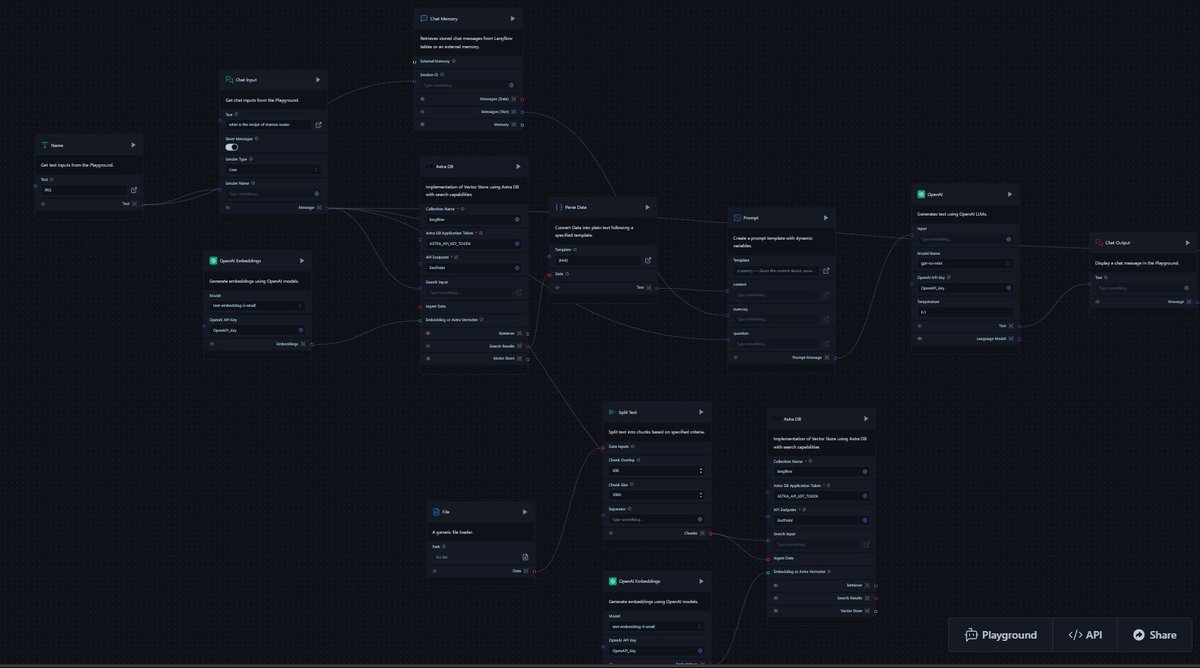The width and height of the screenshot is (1200, 668).
Task: Open the Sender Type dropdown showing User
Action: [x=272, y=170]
